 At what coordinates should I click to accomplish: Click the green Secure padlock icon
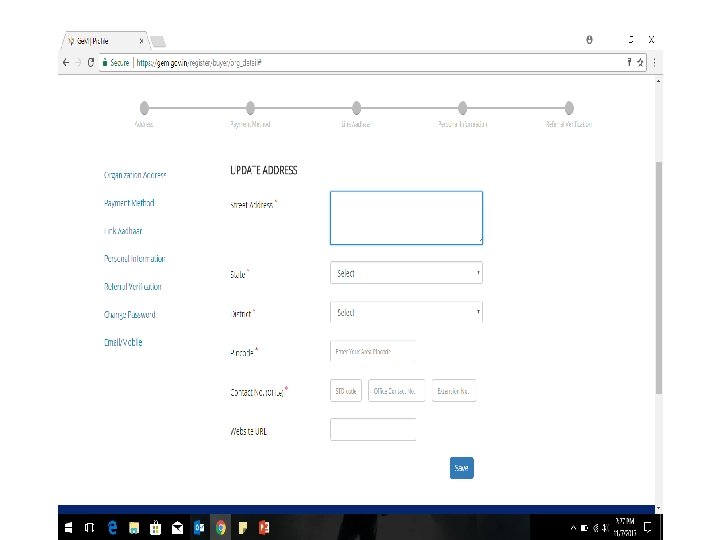(105, 62)
